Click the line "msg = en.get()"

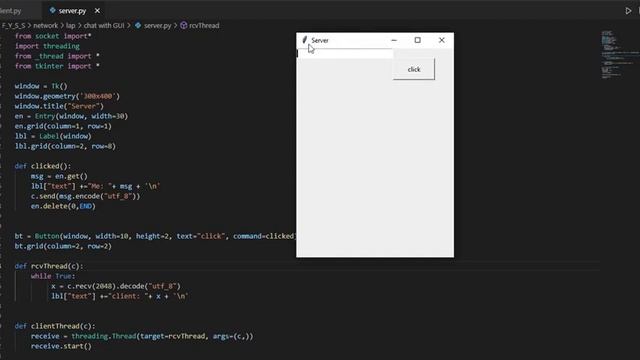(59, 176)
